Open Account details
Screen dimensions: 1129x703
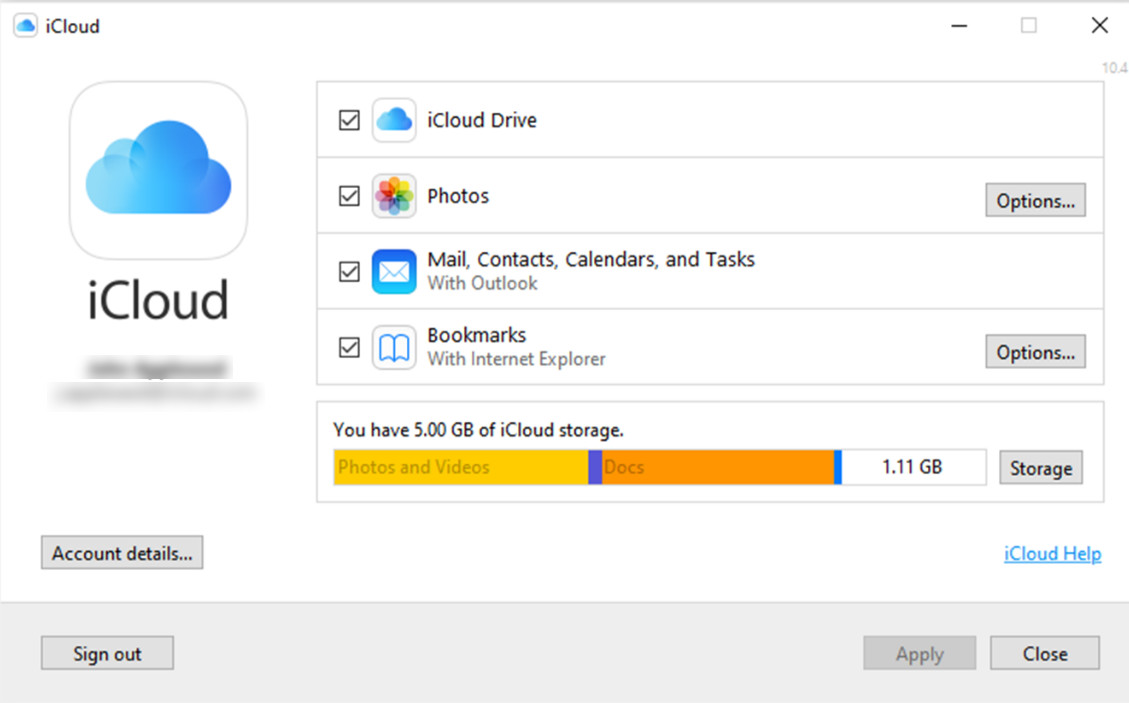121,552
